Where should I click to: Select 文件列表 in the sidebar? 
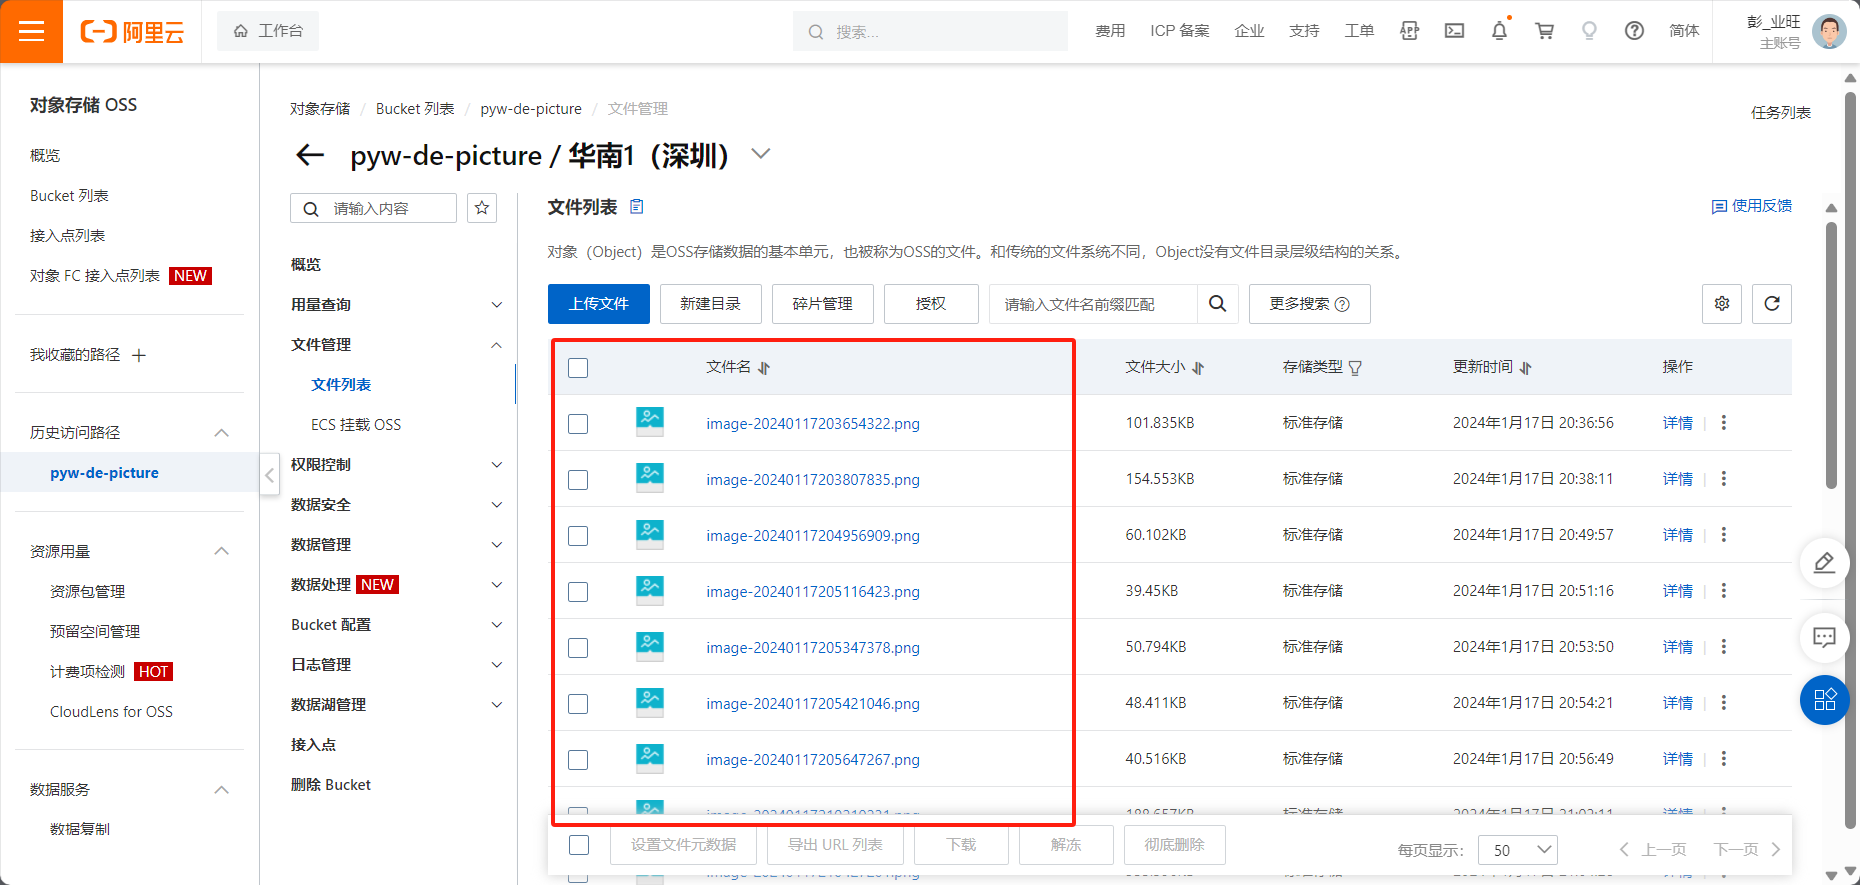pos(341,385)
